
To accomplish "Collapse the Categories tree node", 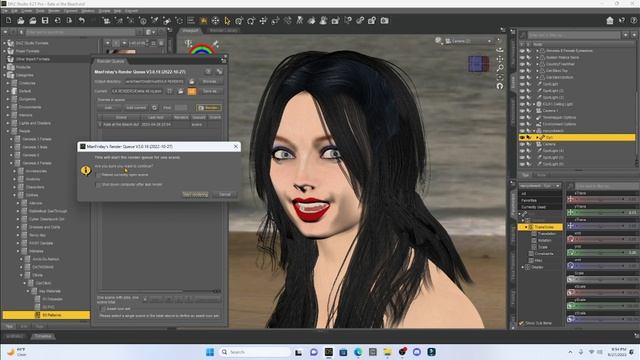I will (4, 75).
